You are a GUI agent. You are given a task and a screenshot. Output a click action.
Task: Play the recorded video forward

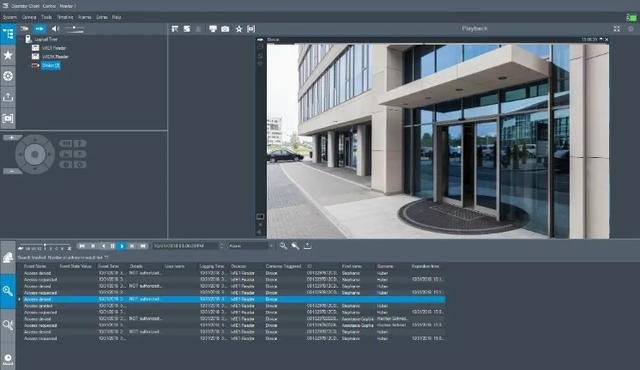[122, 246]
